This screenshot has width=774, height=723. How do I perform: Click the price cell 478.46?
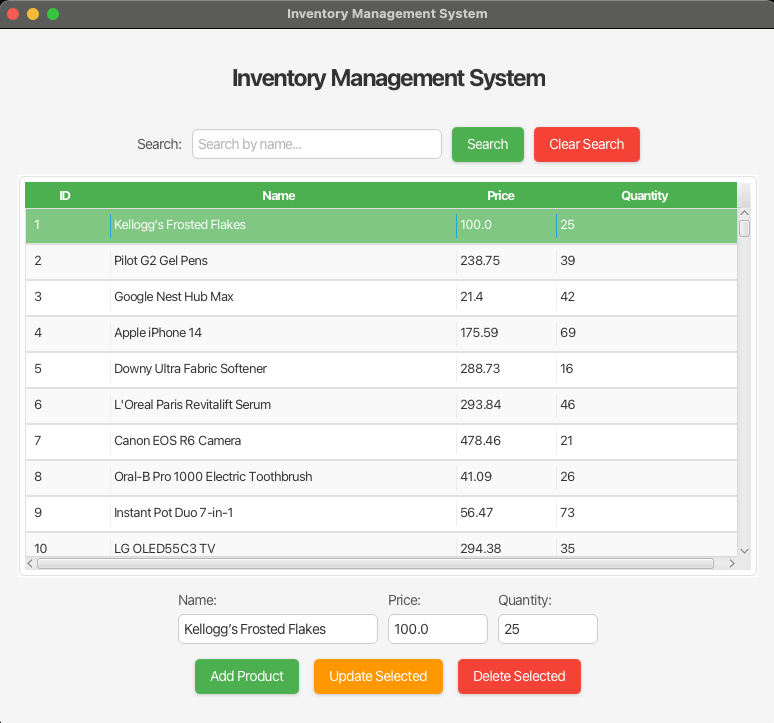(506, 442)
